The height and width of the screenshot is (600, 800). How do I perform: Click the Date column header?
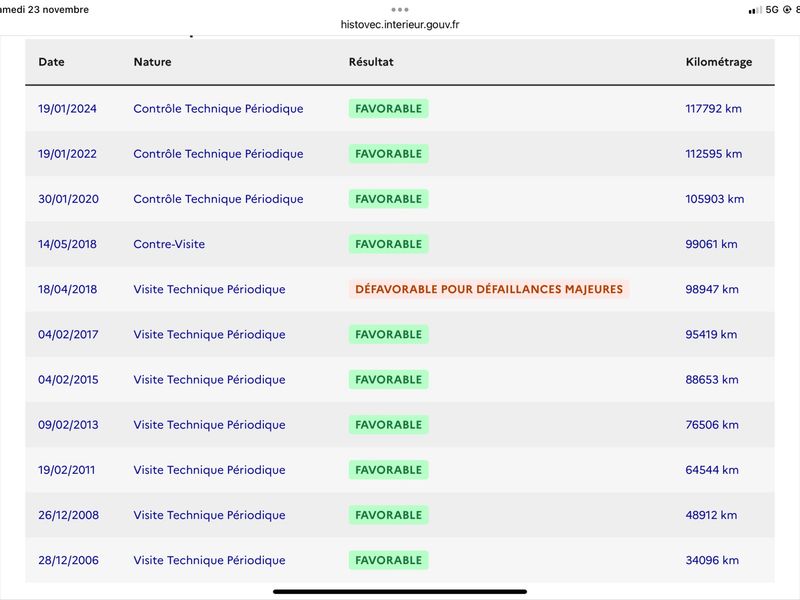51,62
